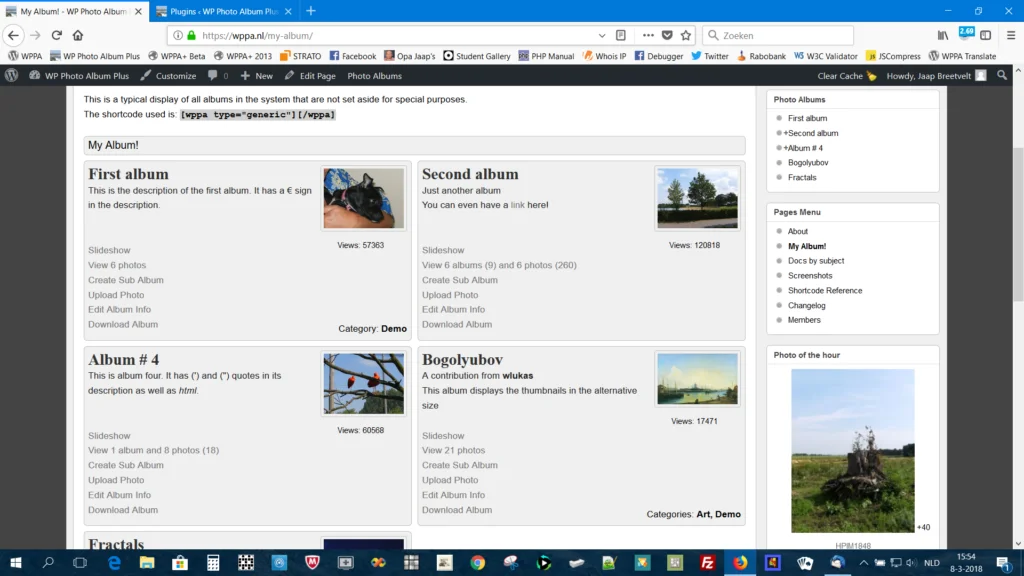Open Fractals in Photo Albums sidebar
This screenshot has width=1024, height=576.
[x=802, y=178]
